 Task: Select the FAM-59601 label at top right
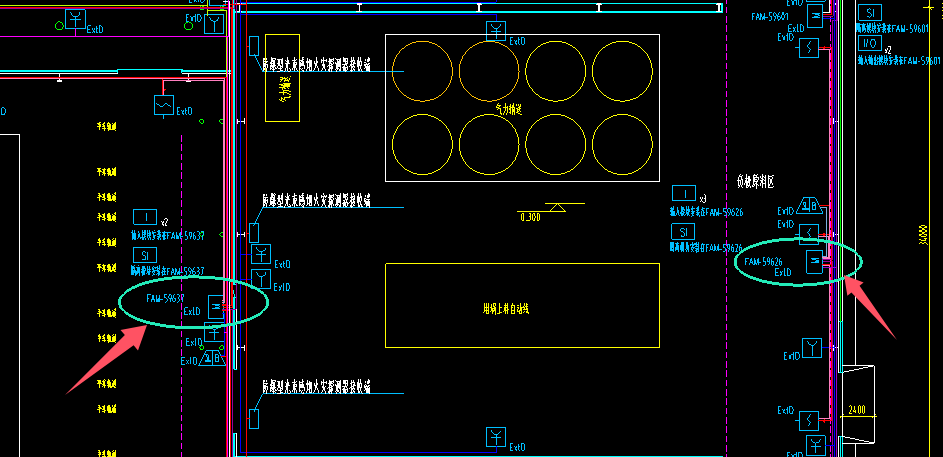769,17
